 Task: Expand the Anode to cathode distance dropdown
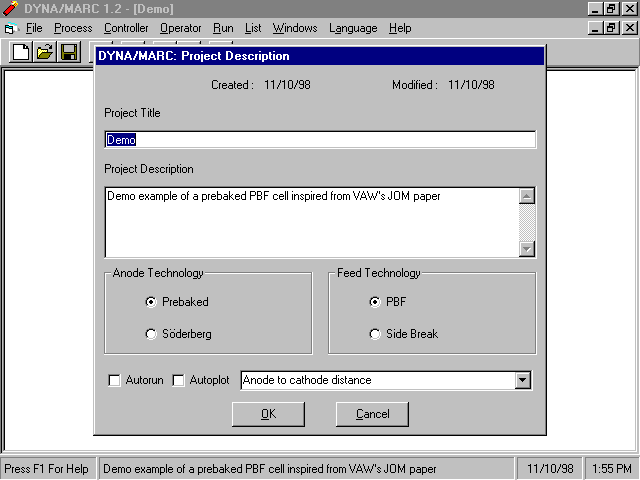(522, 380)
